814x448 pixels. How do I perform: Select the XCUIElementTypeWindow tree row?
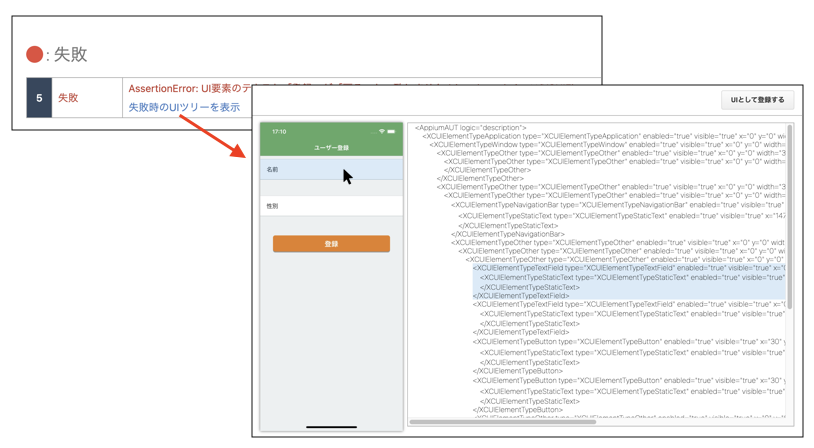pyautogui.click(x=607, y=144)
